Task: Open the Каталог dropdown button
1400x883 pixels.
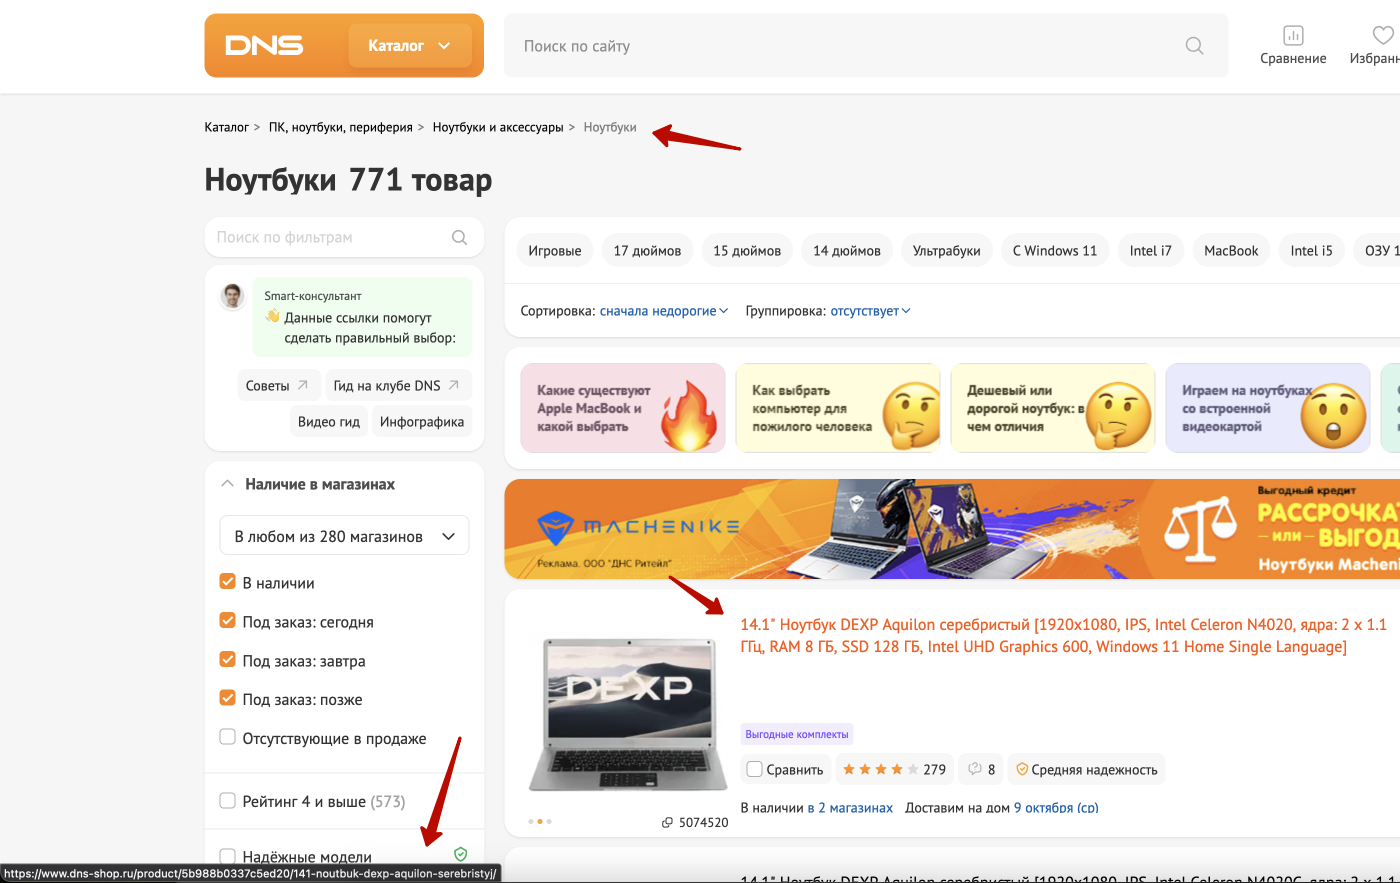Action: [x=409, y=46]
